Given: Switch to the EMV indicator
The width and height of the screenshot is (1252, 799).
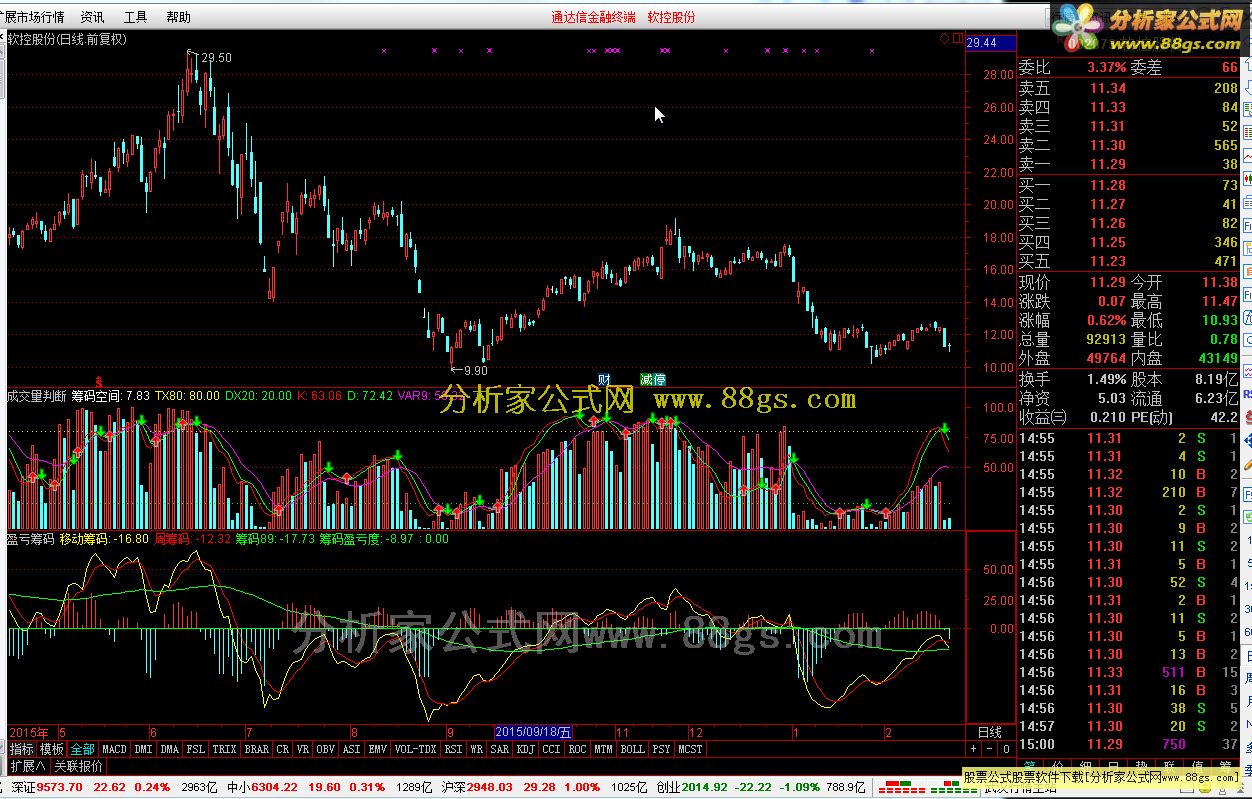Looking at the screenshot, I should 378,749.
